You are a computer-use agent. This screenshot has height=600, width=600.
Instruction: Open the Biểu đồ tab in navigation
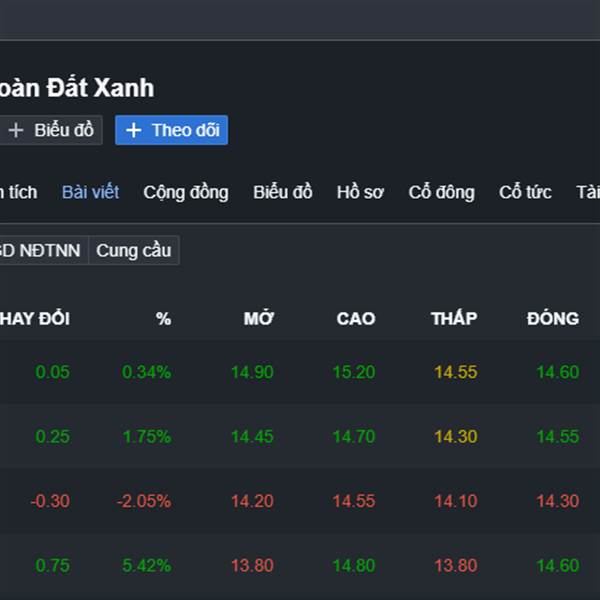(x=282, y=192)
